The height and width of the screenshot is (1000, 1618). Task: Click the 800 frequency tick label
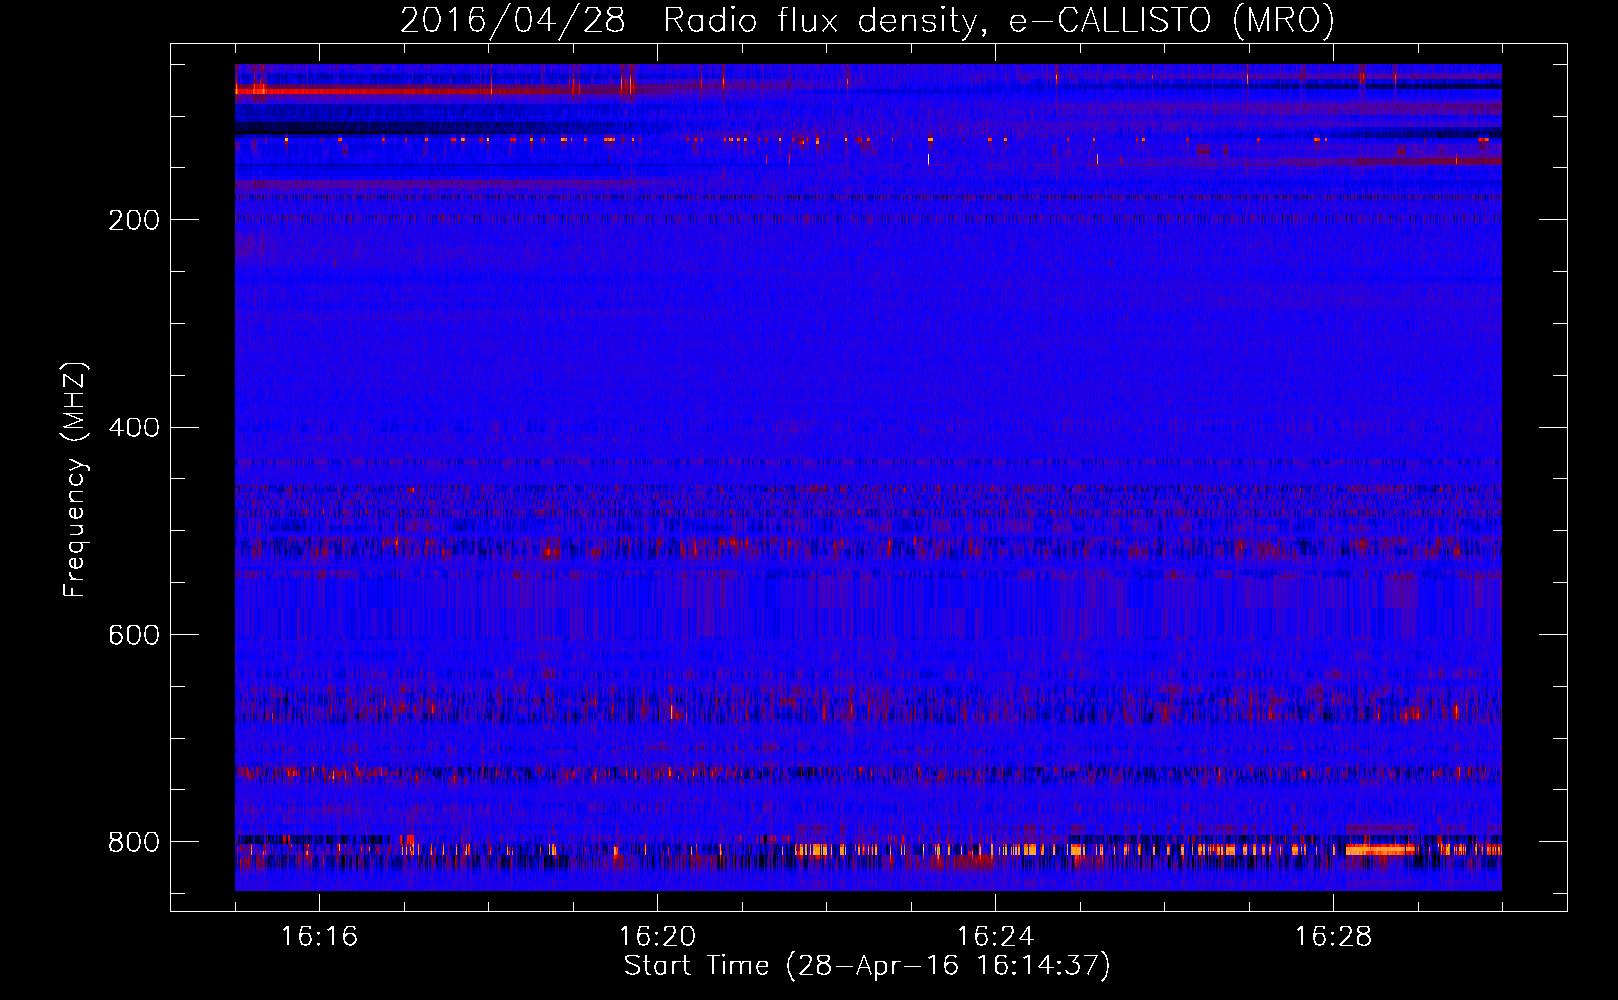coord(134,842)
